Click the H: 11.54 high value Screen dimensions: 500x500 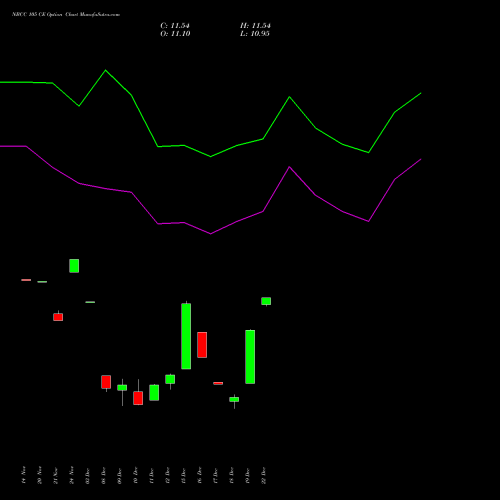click(x=255, y=26)
